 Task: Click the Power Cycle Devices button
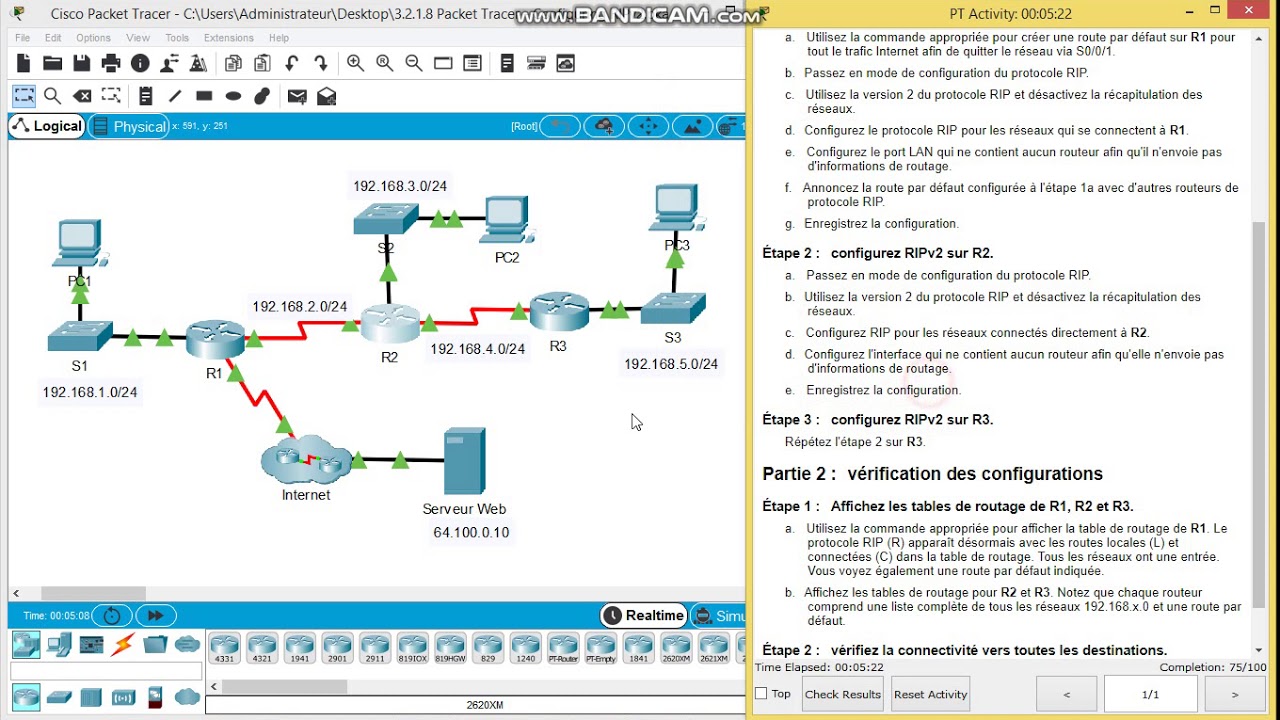[x=112, y=616]
